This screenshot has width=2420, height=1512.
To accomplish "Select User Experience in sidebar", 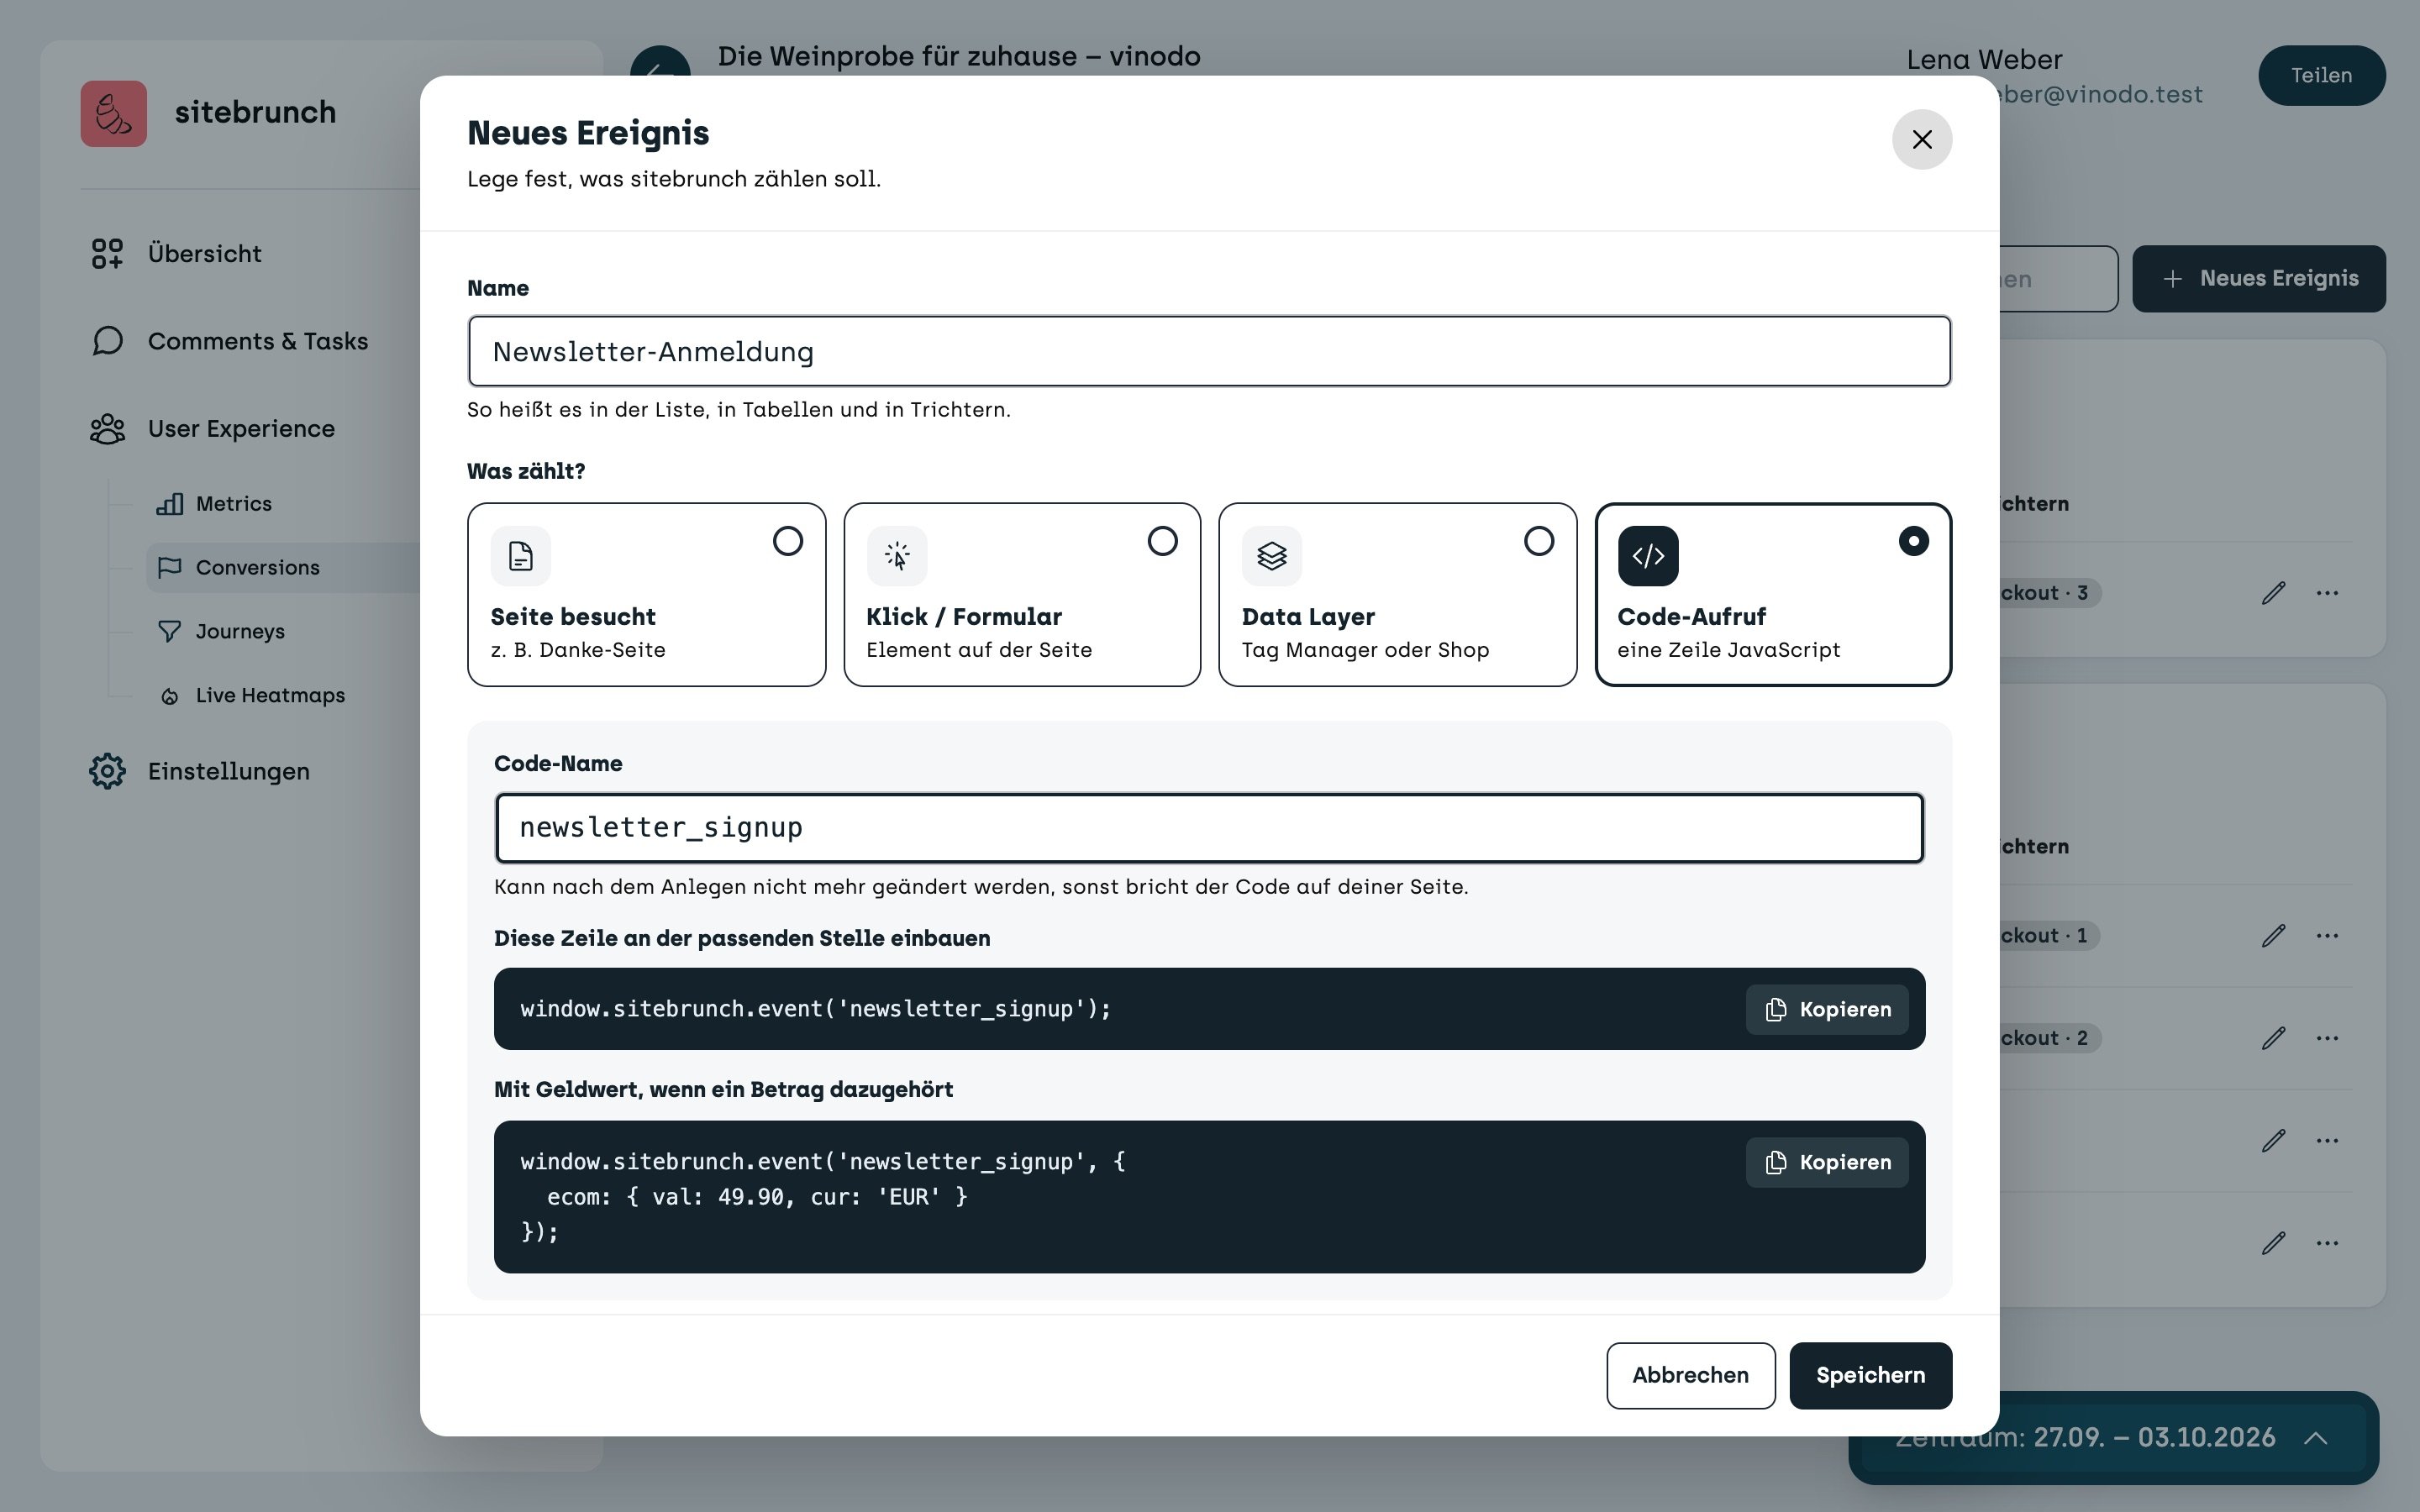I will (x=241, y=429).
